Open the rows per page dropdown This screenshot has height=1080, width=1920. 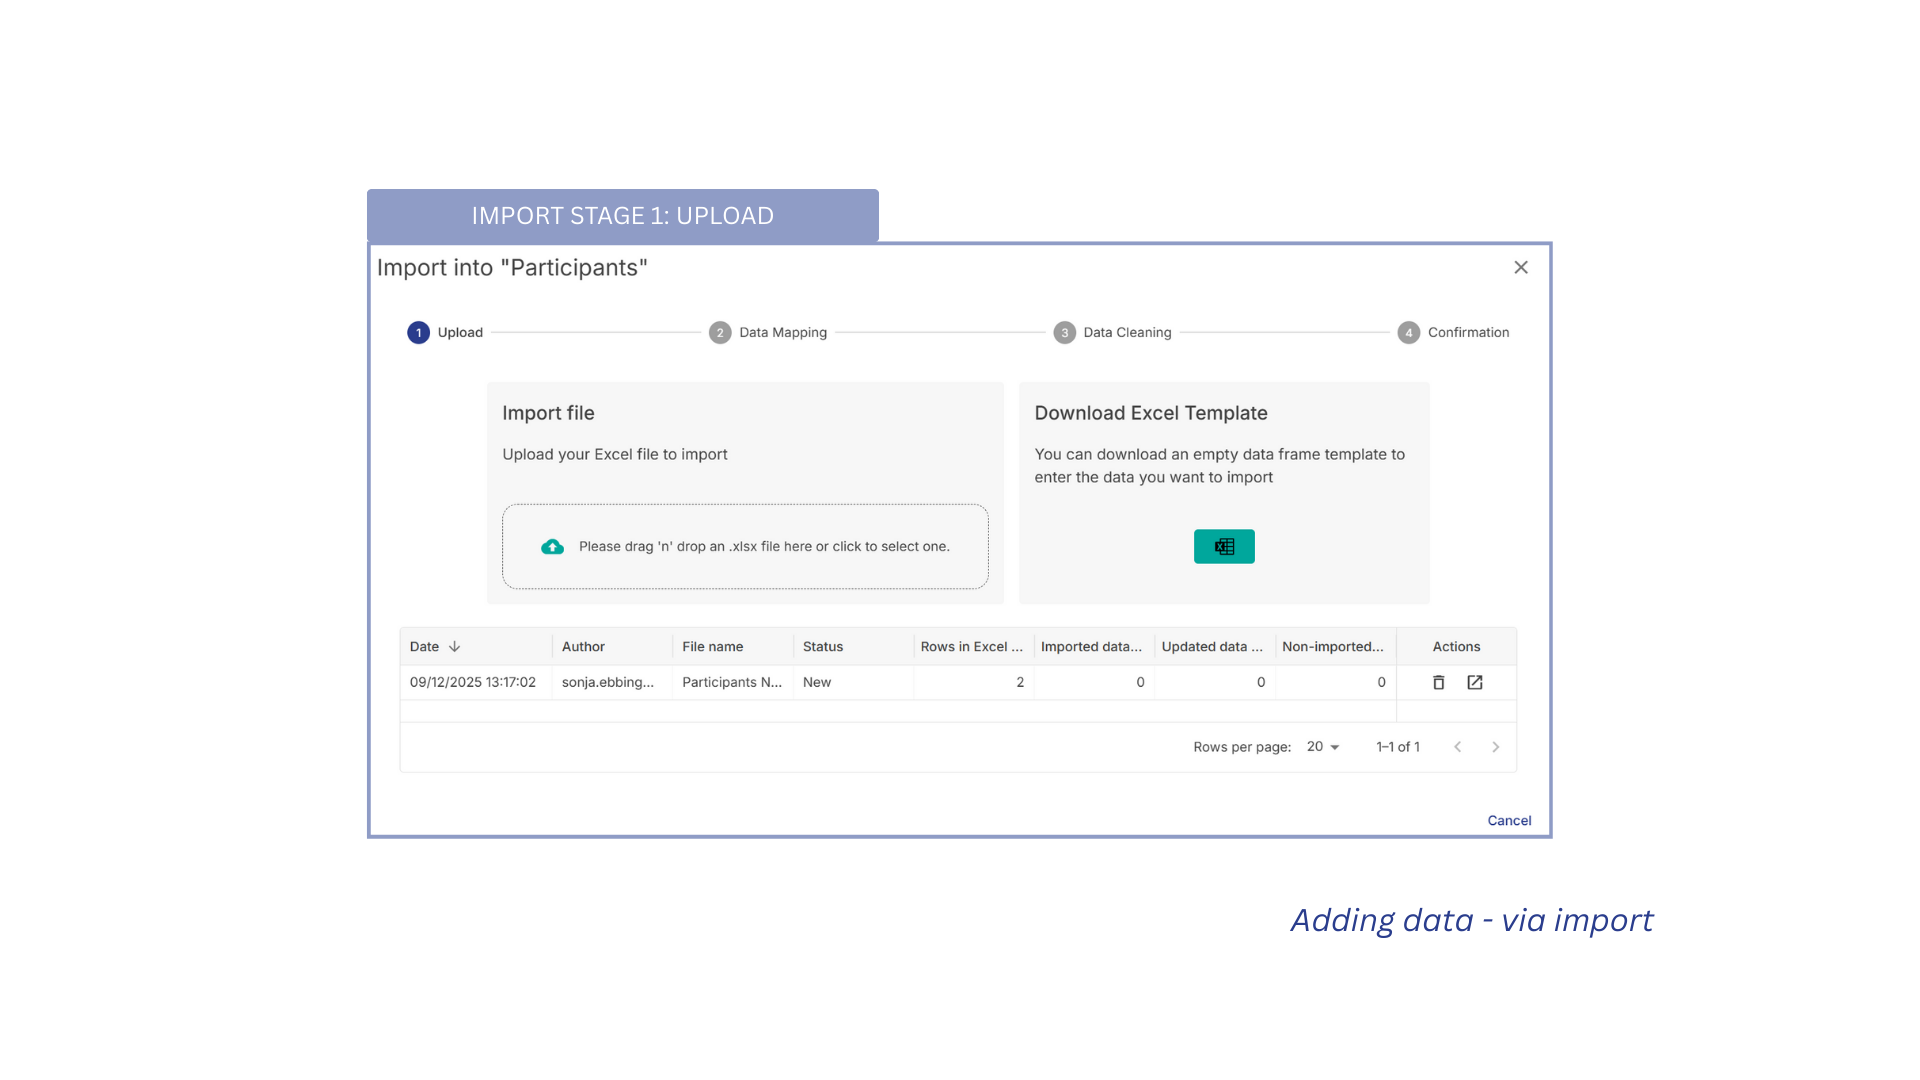click(1322, 747)
